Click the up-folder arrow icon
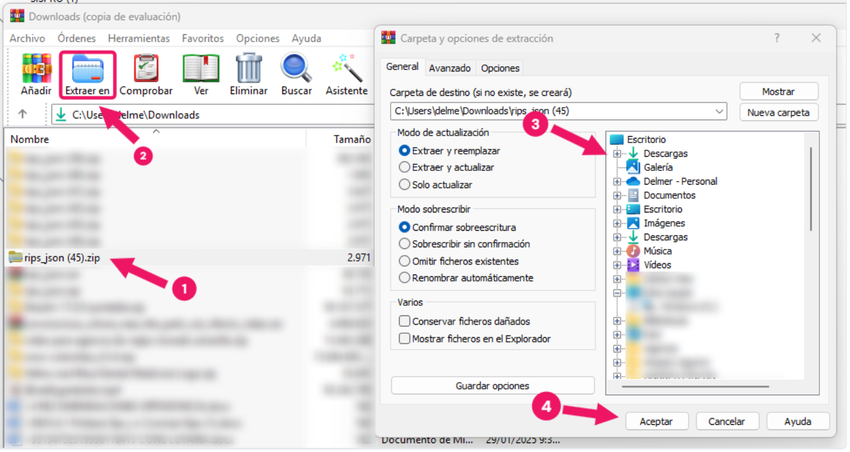Image resolution: width=850 pixels, height=452 pixels. click(22, 114)
